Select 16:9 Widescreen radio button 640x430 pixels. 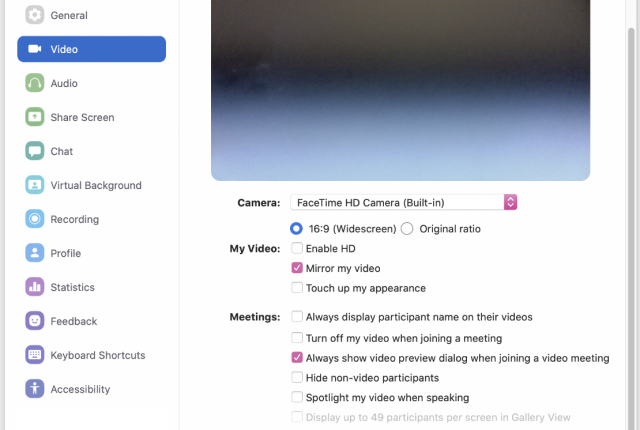point(296,228)
